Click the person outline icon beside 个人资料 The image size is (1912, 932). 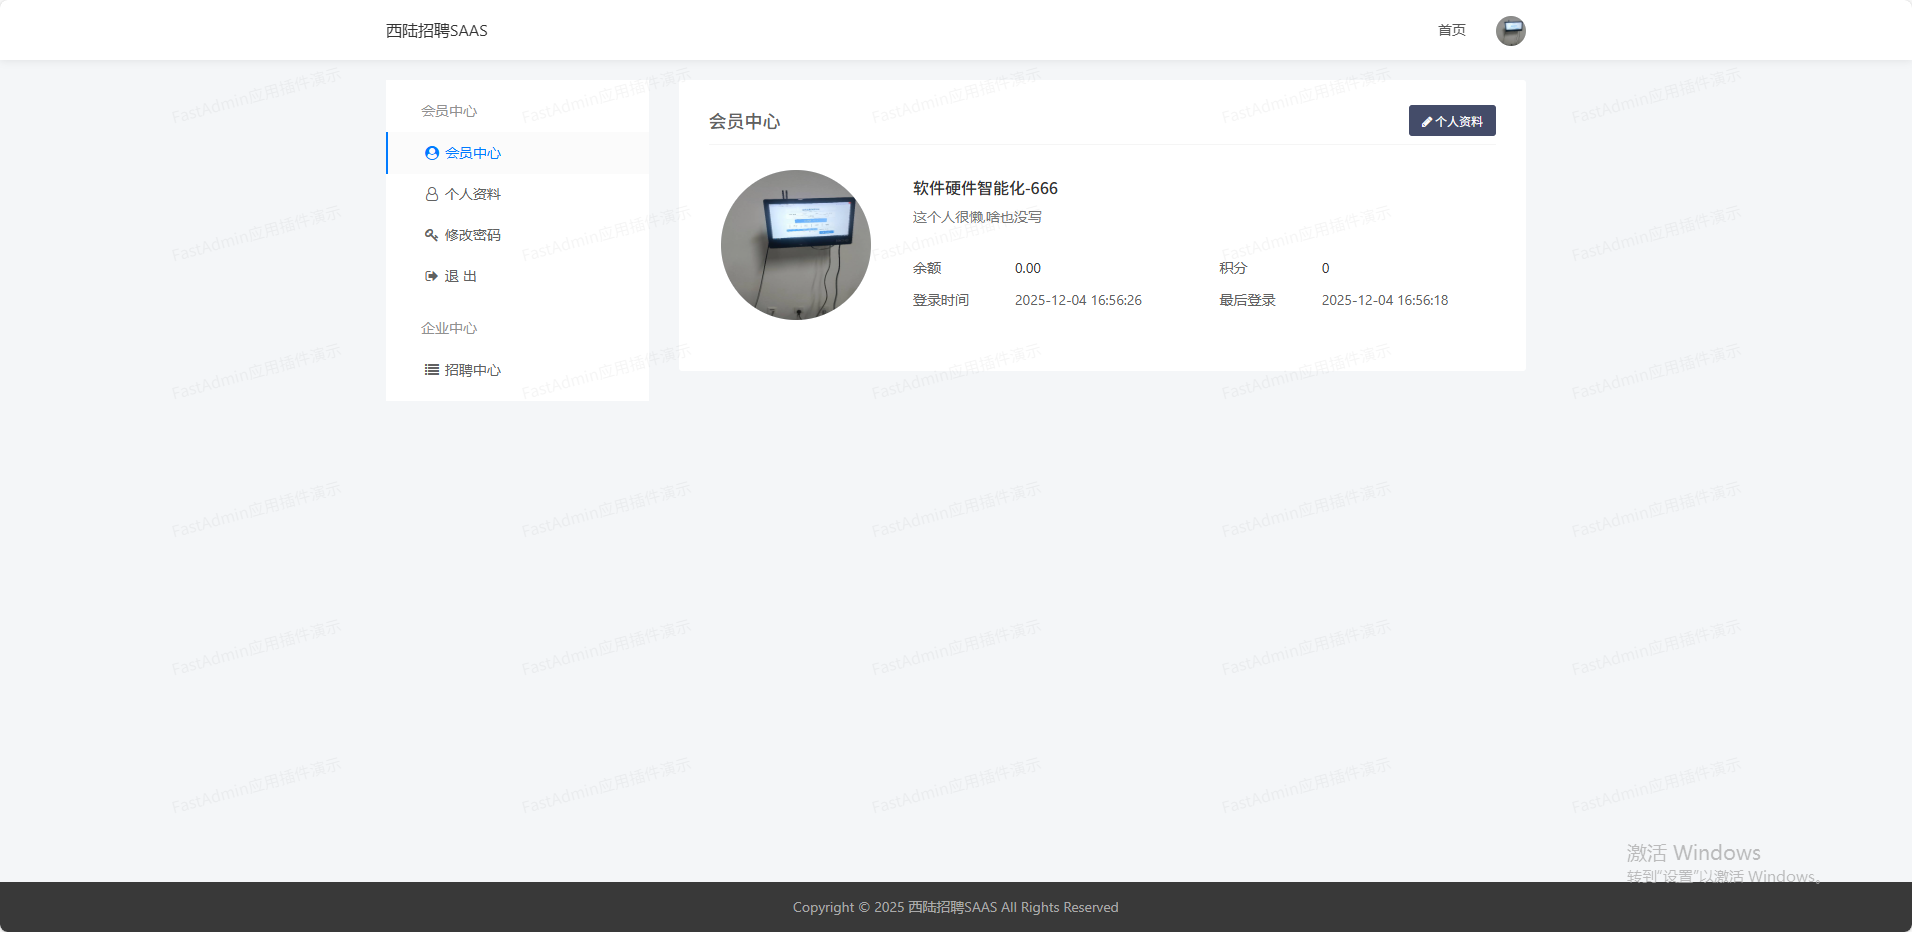(432, 194)
